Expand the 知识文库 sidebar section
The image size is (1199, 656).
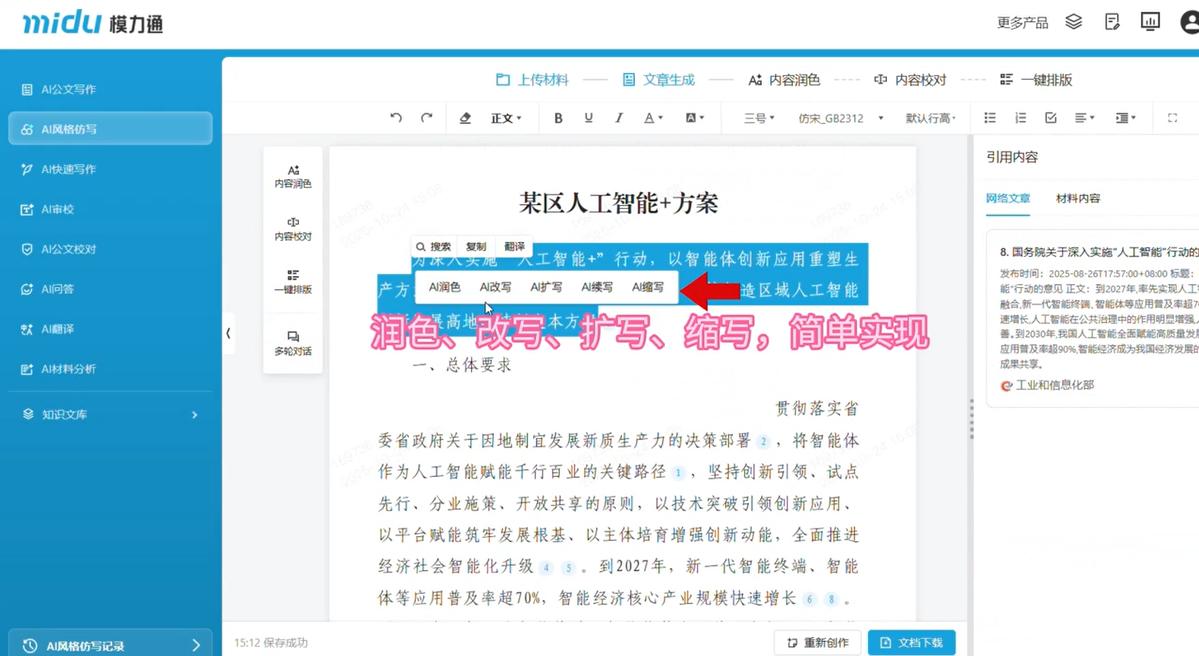[x=110, y=414]
